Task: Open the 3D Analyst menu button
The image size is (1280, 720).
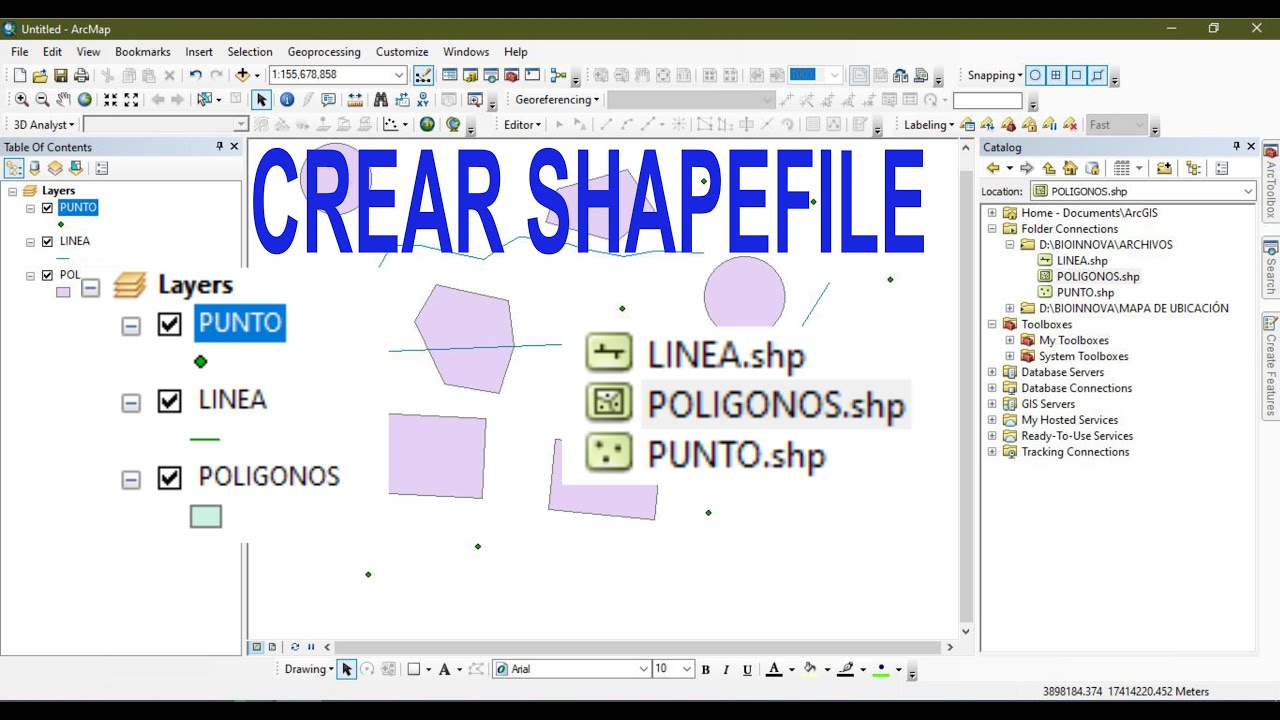Action: click(43, 125)
